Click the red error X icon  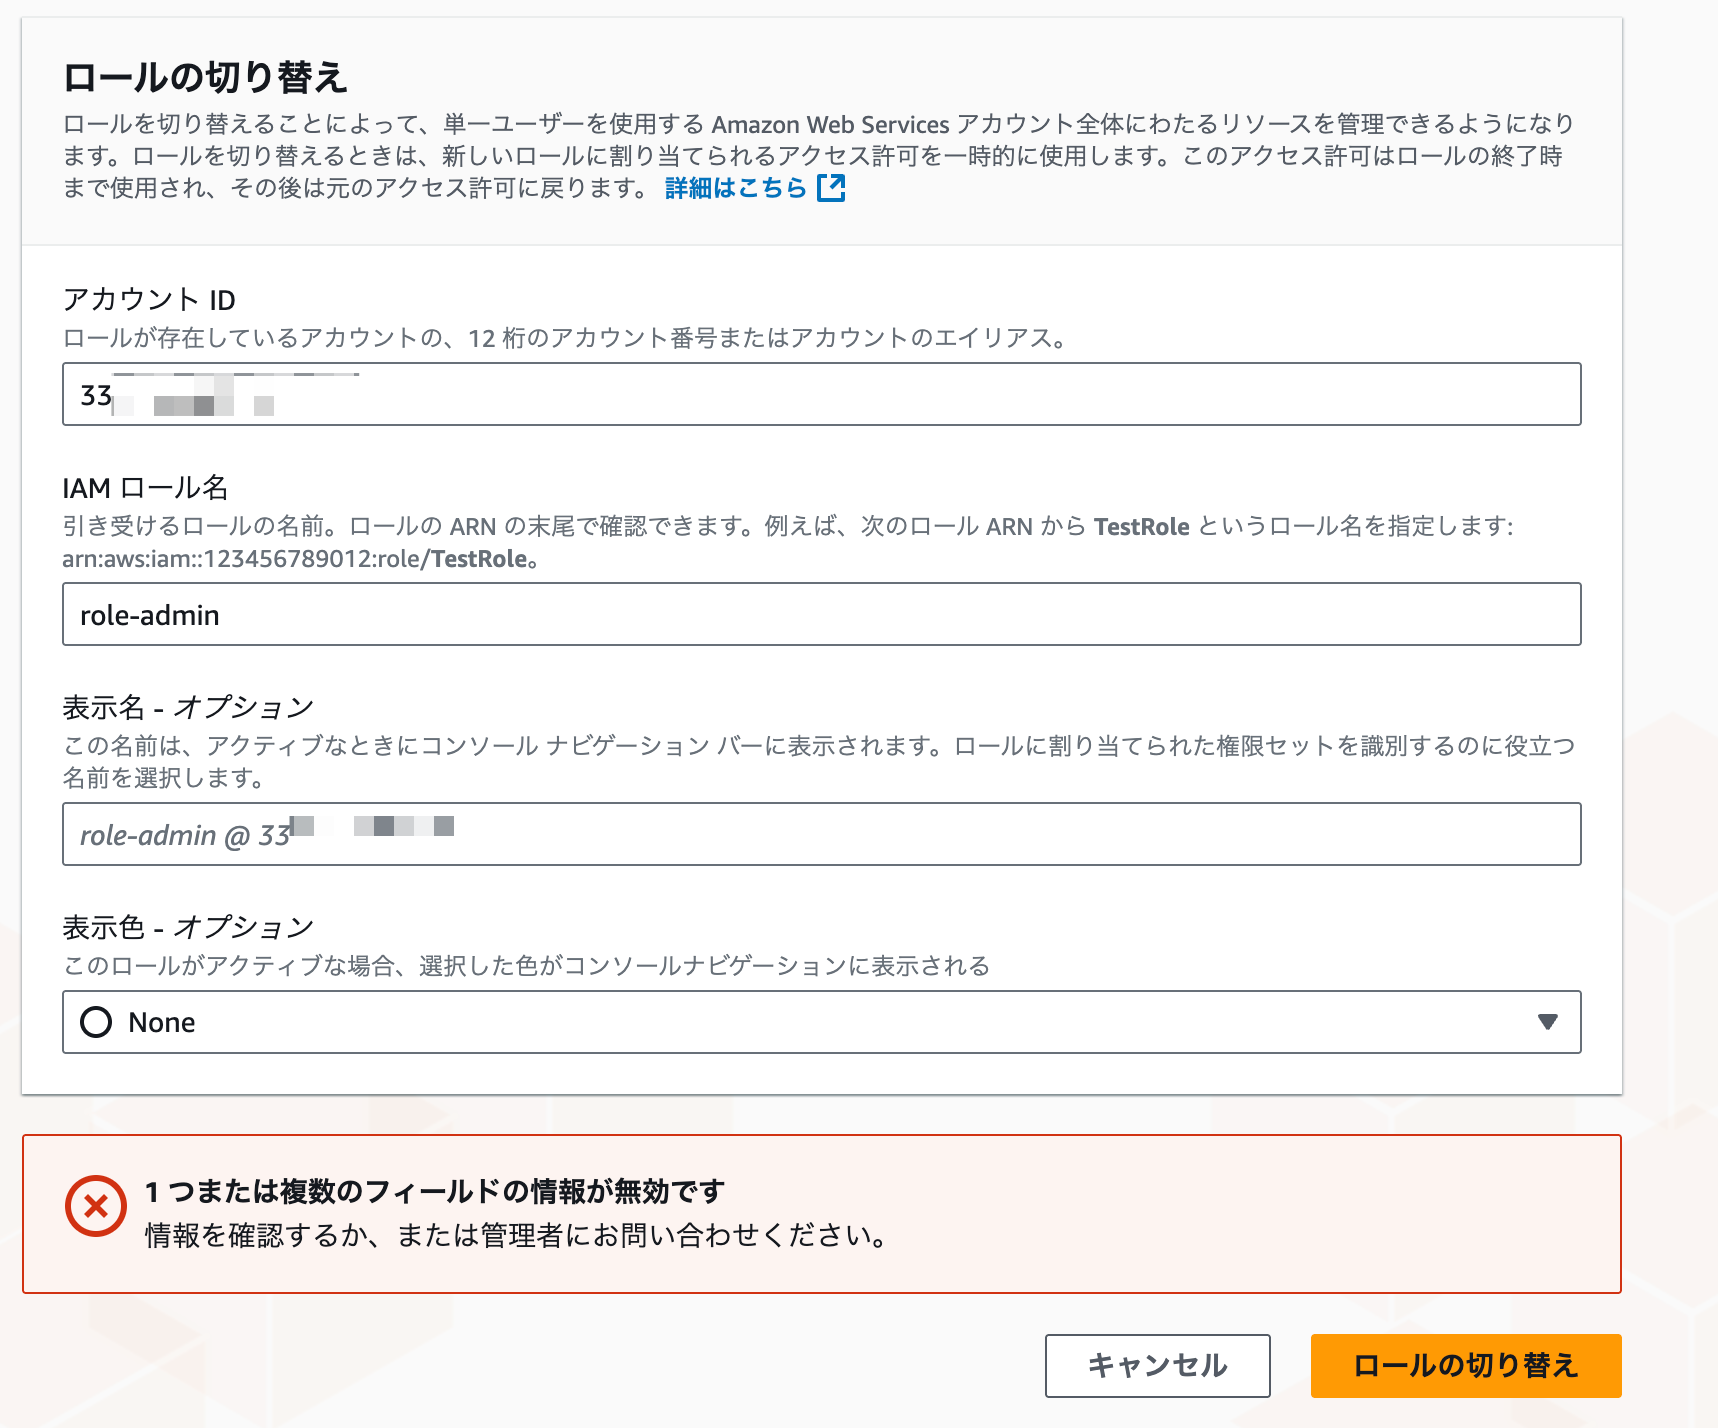point(96,1206)
